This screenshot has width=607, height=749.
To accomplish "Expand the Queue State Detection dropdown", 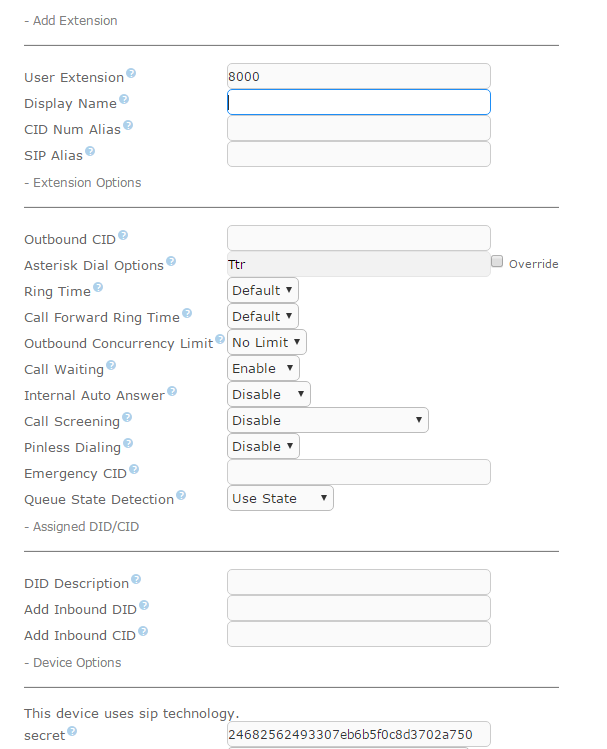I will tap(280, 498).
